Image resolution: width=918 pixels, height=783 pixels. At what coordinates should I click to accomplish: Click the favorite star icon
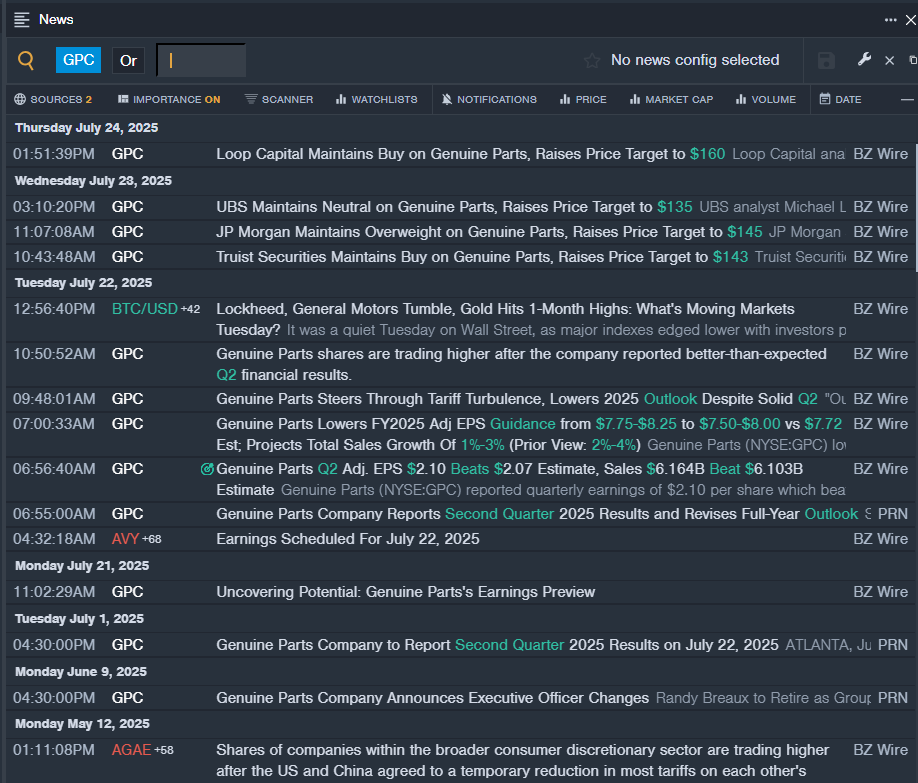pyautogui.click(x=592, y=60)
